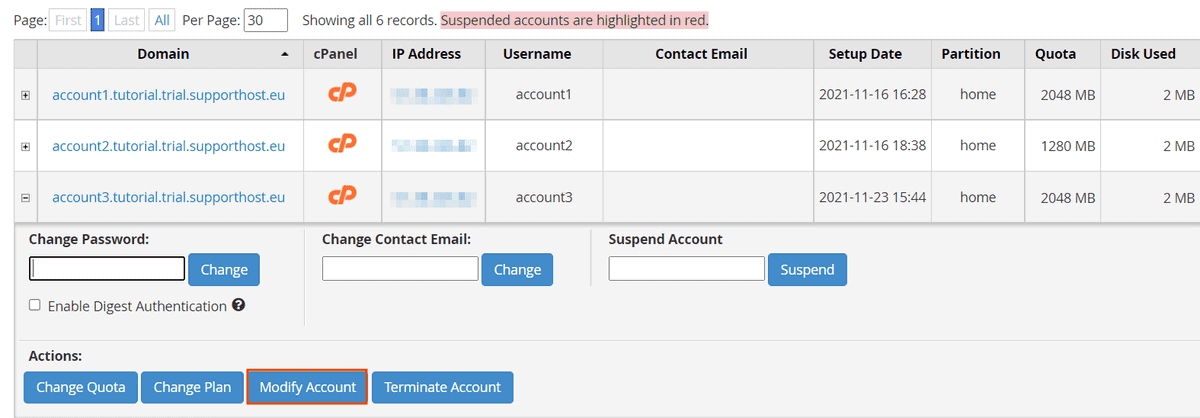Open cPanel icon for account3

tap(342, 197)
